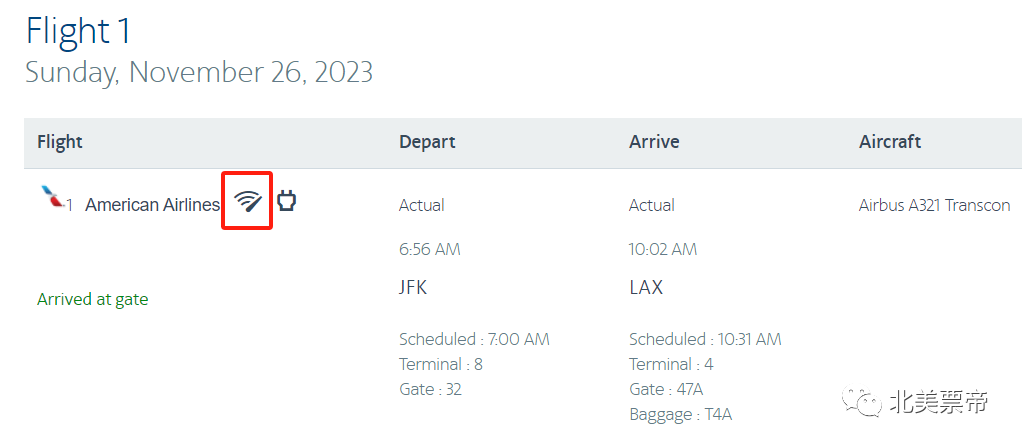Click the power outlet plug icon

(287, 201)
